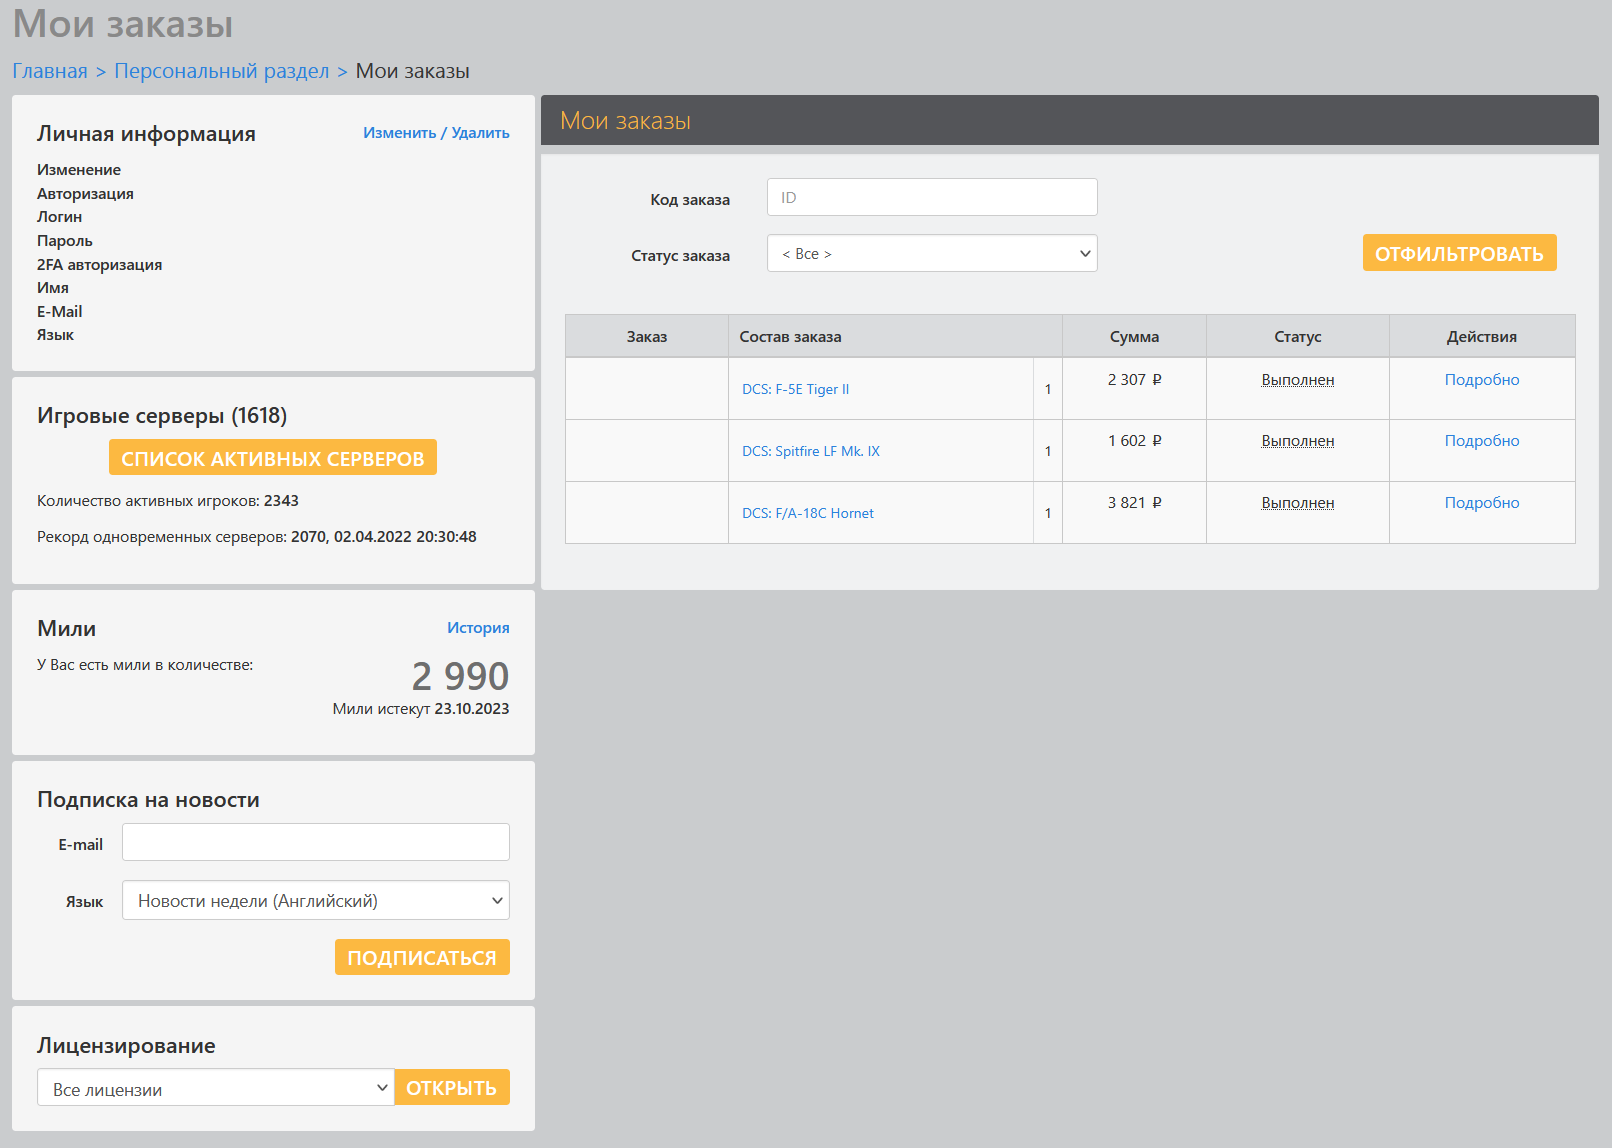Open the DCS: F-5E Tiger II product link
This screenshot has height=1148, width=1612.
click(795, 390)
